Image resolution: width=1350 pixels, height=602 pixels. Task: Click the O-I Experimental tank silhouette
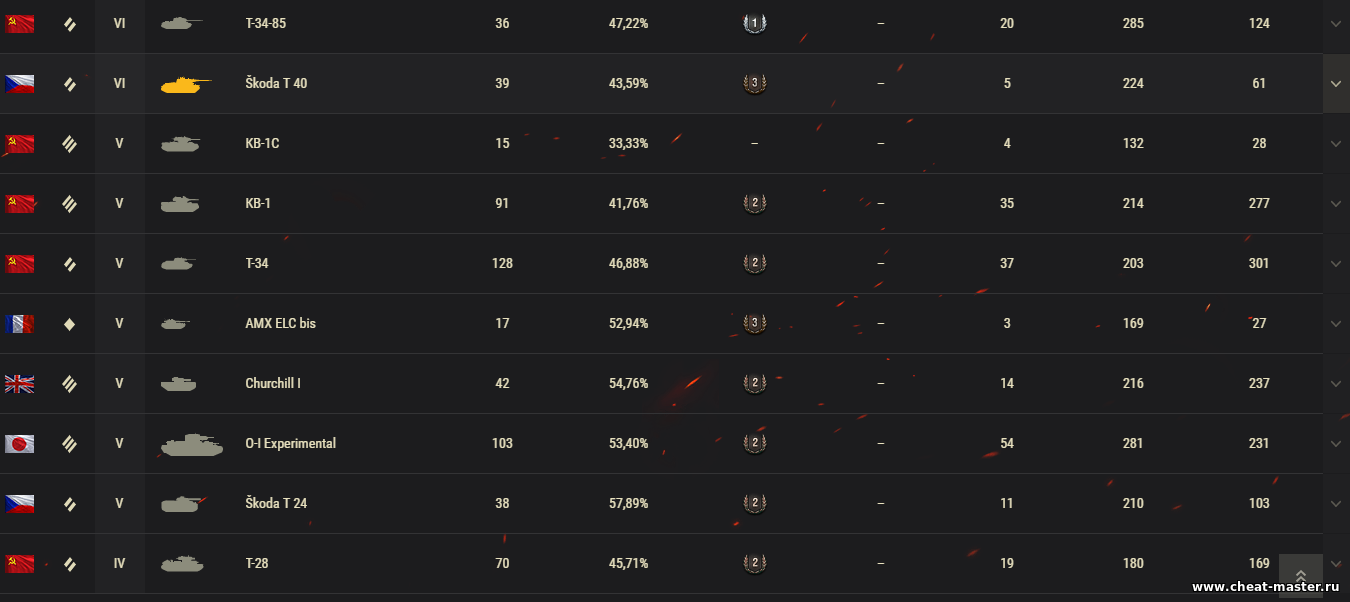[x=191, y=445]
